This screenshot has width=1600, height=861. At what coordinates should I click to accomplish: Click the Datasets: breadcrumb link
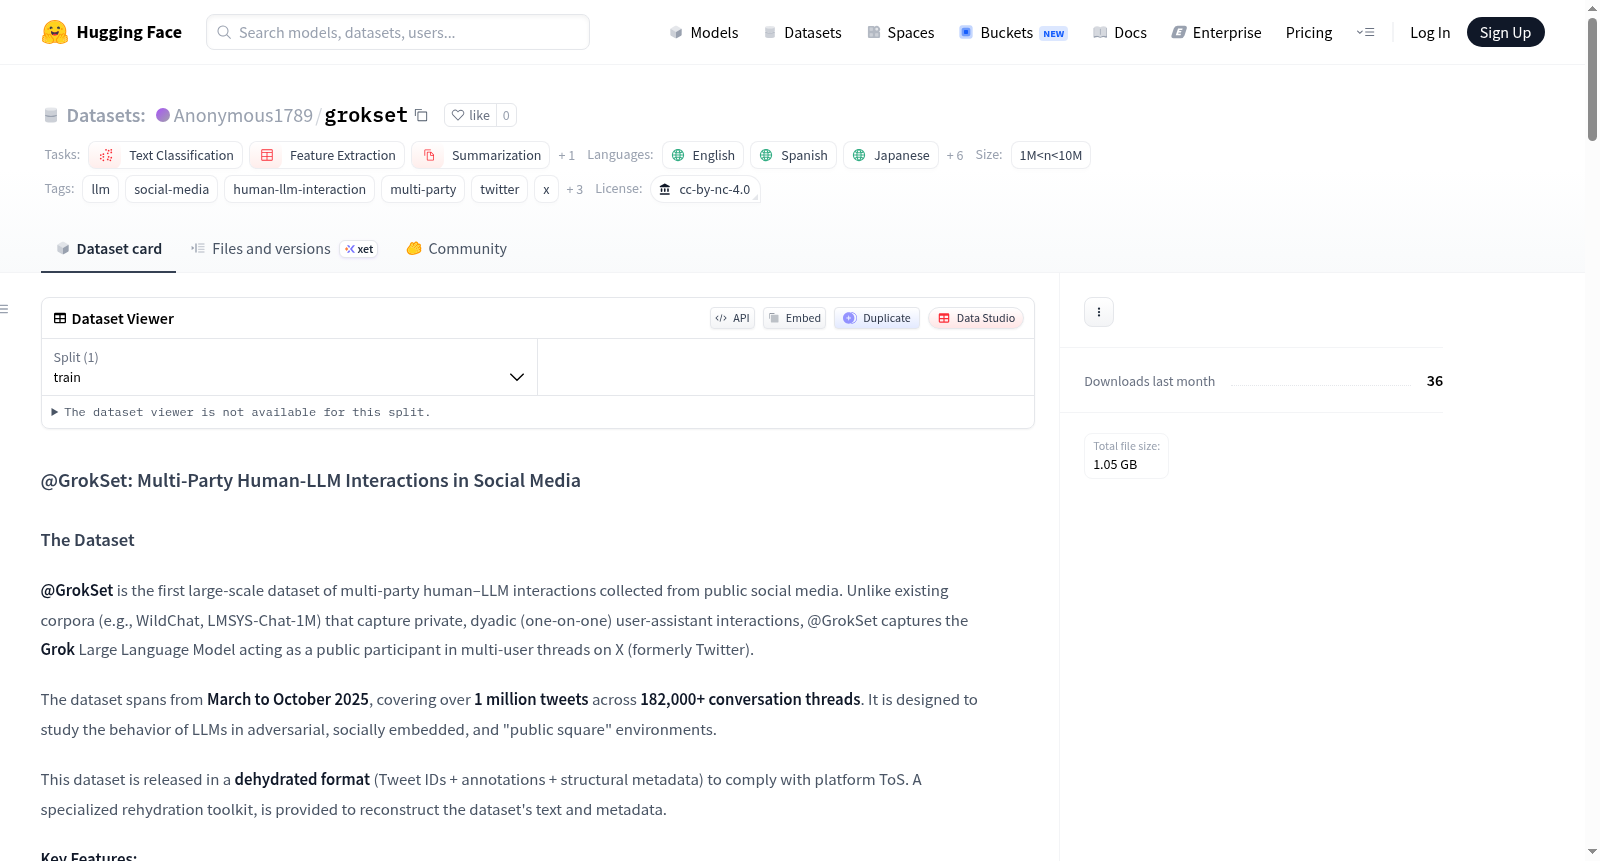click(x=106, y=115)
